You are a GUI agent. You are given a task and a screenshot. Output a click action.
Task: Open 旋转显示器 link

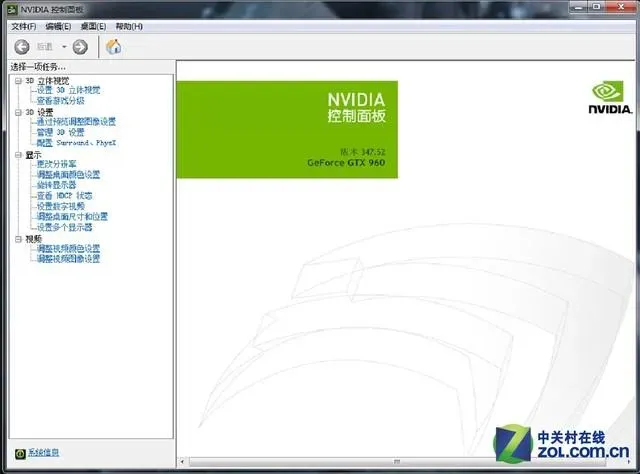coord(56,185)
